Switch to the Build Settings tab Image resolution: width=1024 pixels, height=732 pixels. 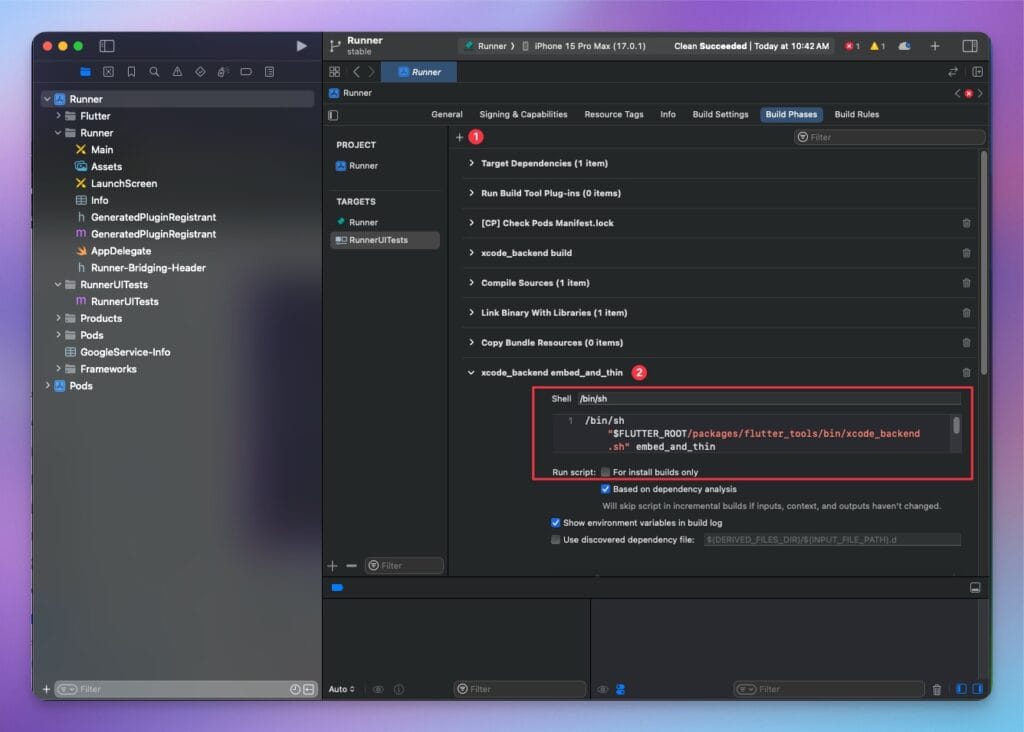pyautogui.click(x=720, y=114)
